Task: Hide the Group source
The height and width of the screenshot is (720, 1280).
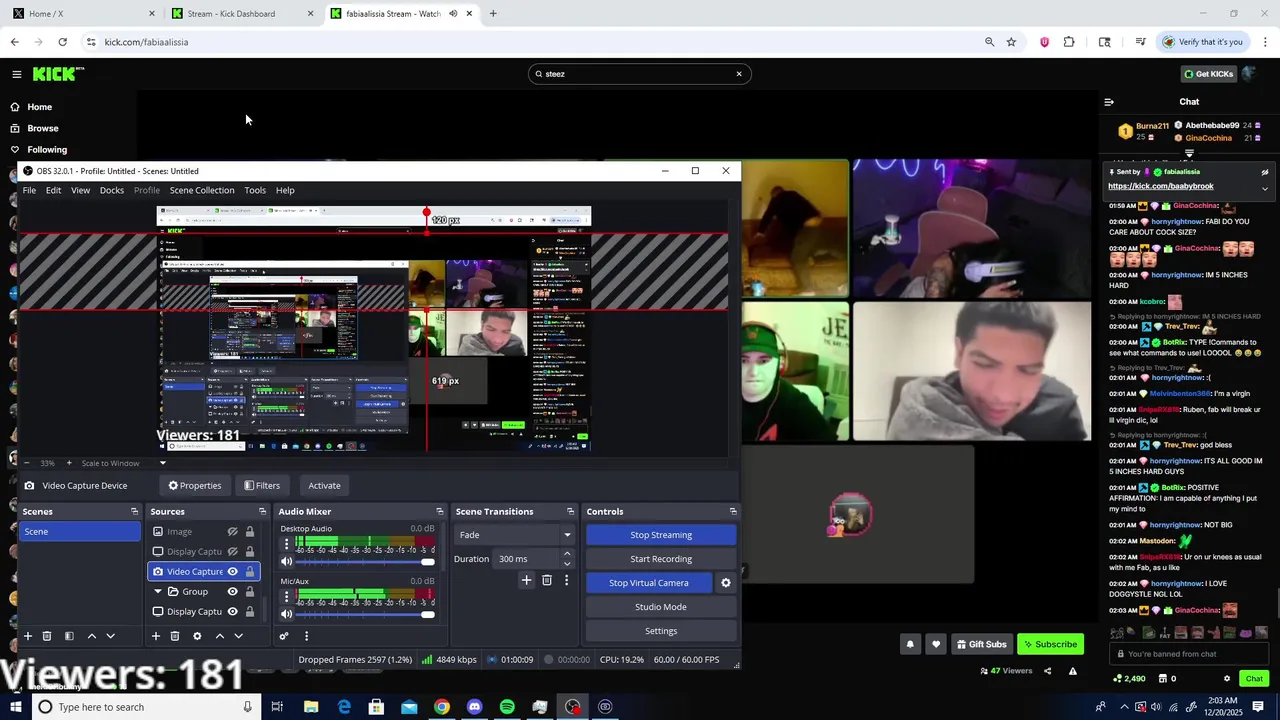Action: point(232,592)
